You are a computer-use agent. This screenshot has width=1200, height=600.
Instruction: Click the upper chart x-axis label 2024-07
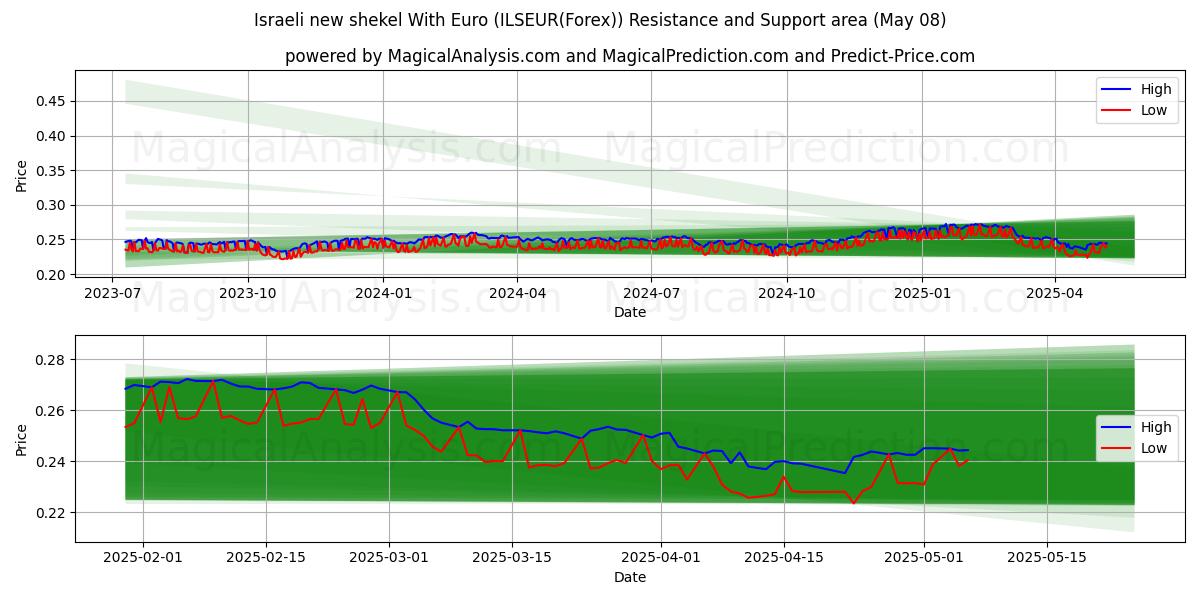point(651,294)
